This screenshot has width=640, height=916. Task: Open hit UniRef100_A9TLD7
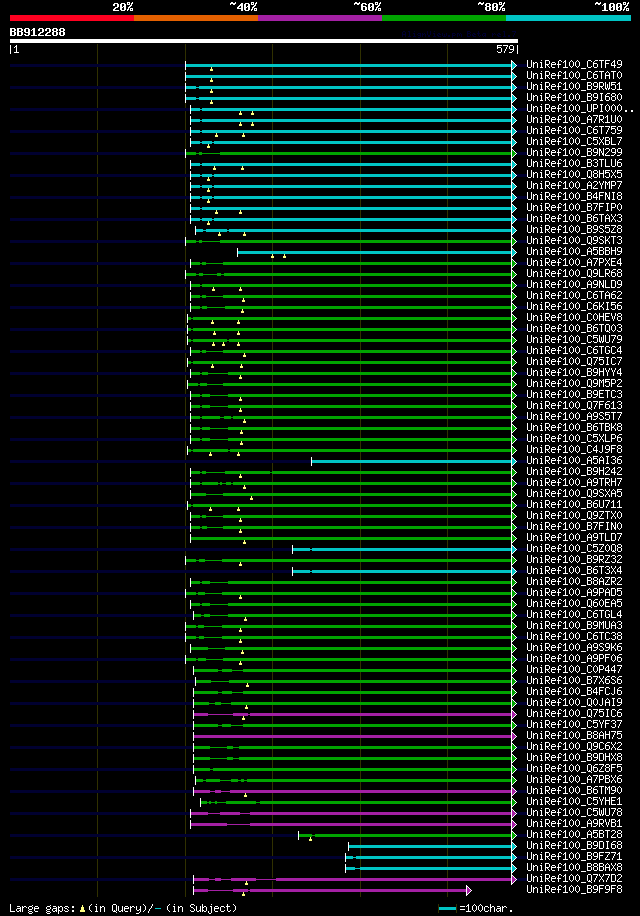pyautogui.click(x=574, y=537)
